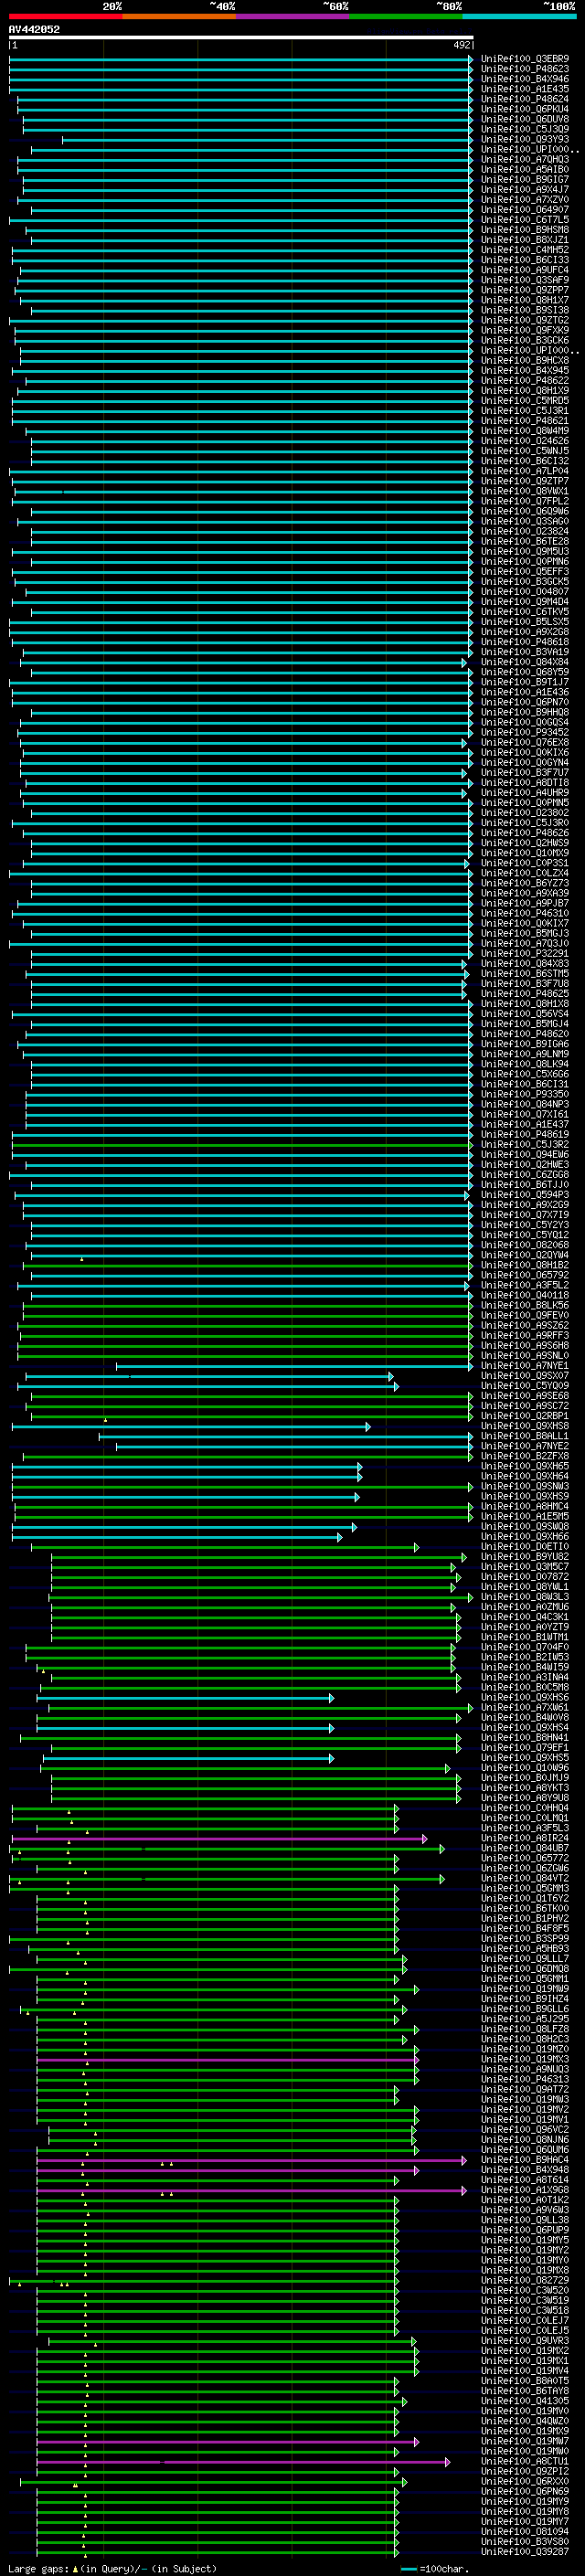
Task: Select hit UniRef100_B2ZFX8
Action: pyautogui.click(x=525, y=1457)
